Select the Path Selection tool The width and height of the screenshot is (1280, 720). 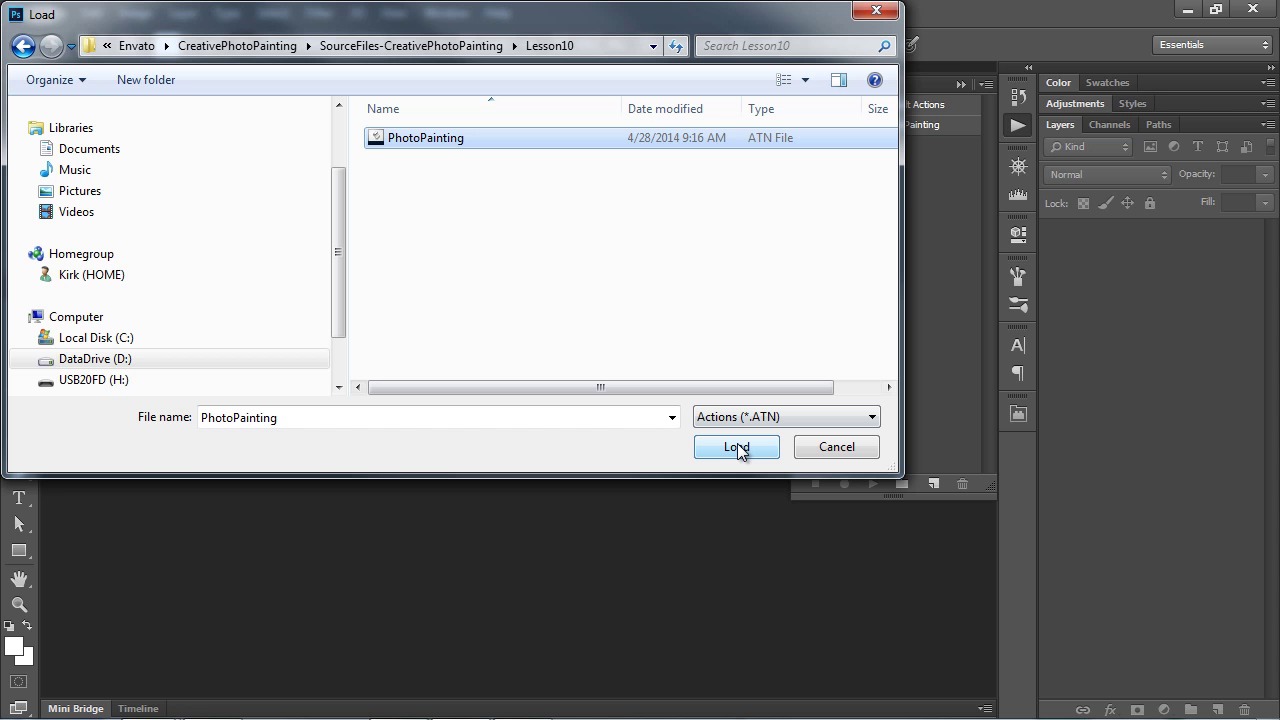pos(19,524)
